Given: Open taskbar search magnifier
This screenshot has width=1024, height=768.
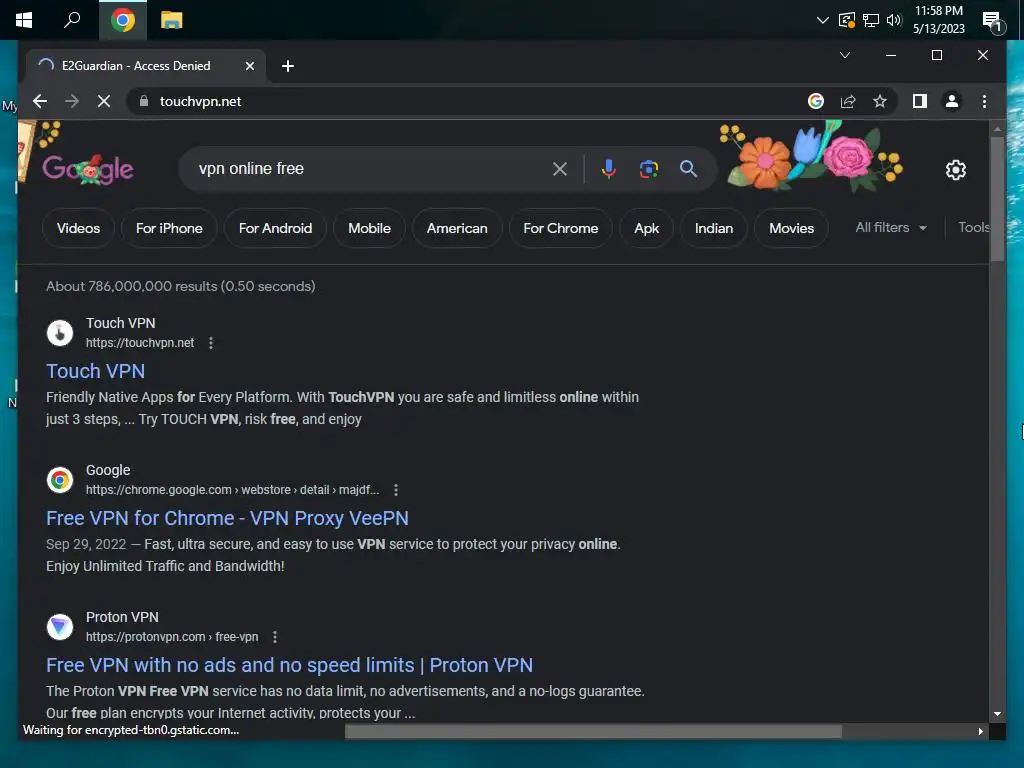Looking at the screenshot, I should click(x=72, y=20).
